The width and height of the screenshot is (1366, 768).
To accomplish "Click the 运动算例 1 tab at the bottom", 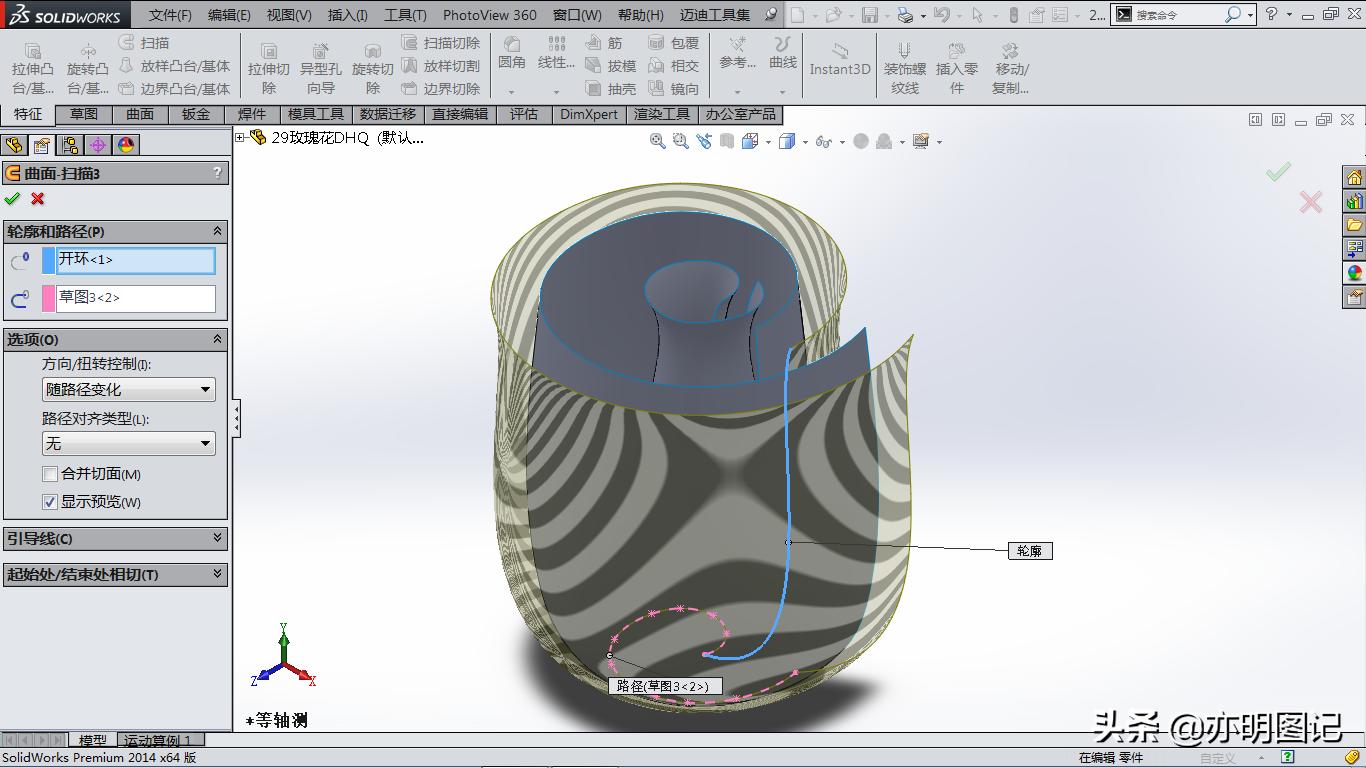I will [160, 740].
